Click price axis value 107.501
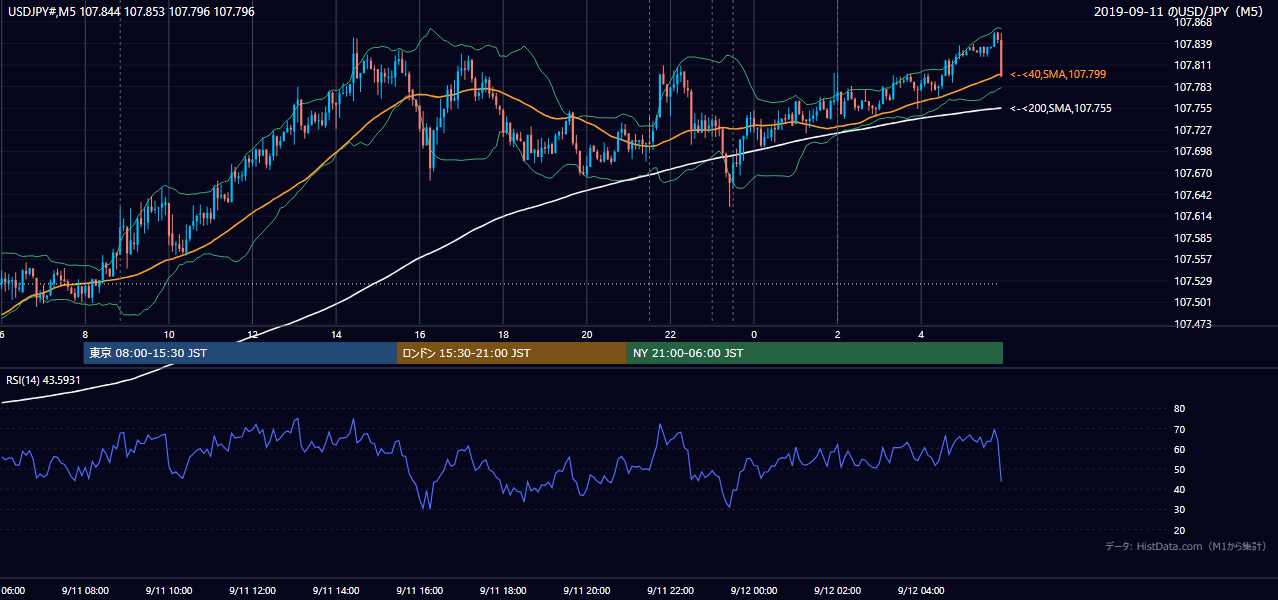Viewport: 1278px width, 600px height. tap(1193, 302)
